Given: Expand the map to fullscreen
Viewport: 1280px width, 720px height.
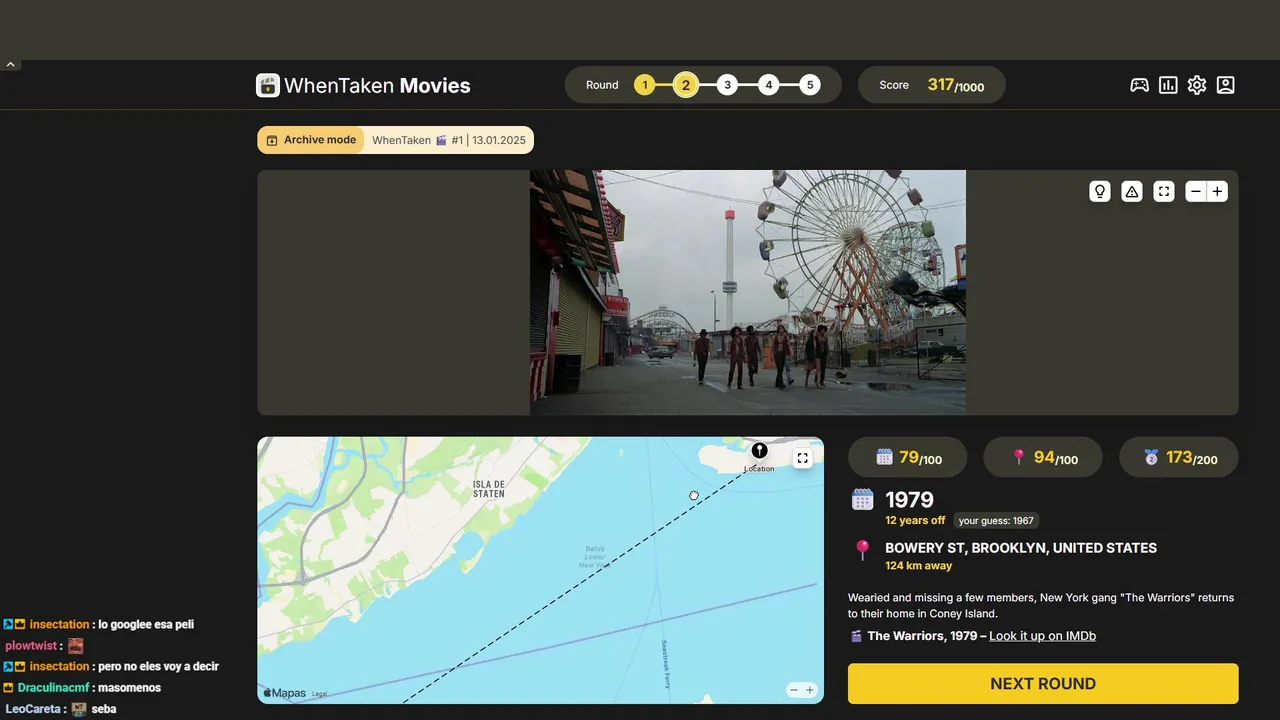Looking at the screenshot, I should (802, 458).
